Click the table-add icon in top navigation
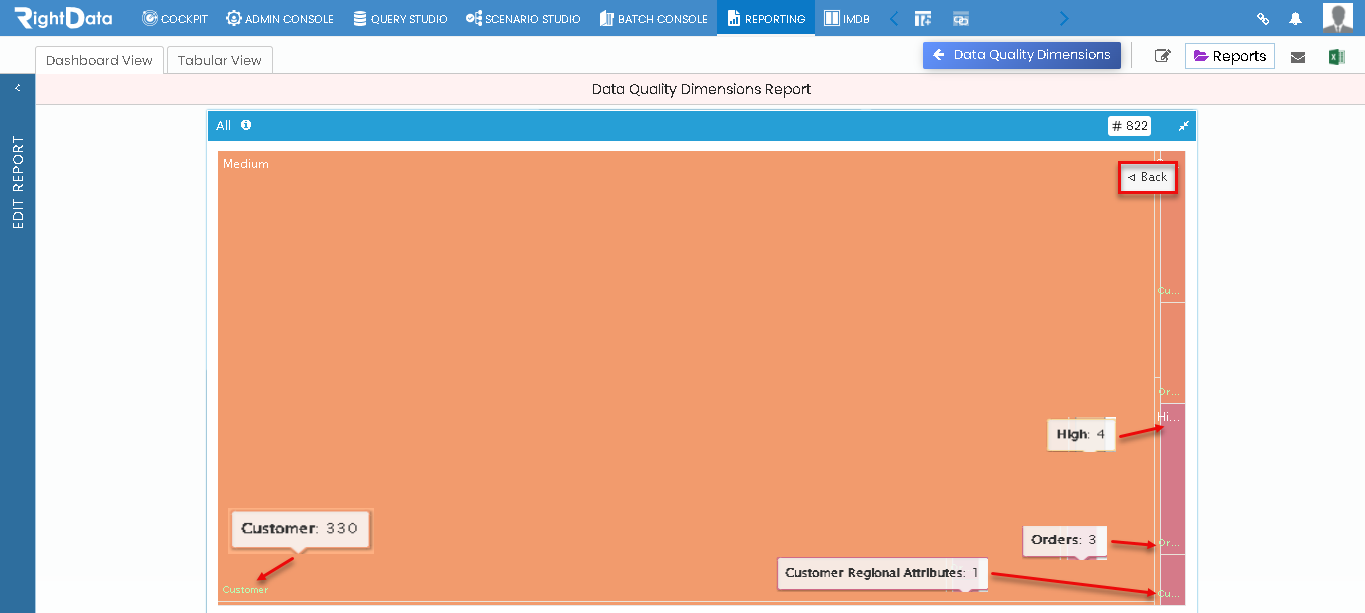Viewport: 1365px width, 613px height. pos(923,19)
